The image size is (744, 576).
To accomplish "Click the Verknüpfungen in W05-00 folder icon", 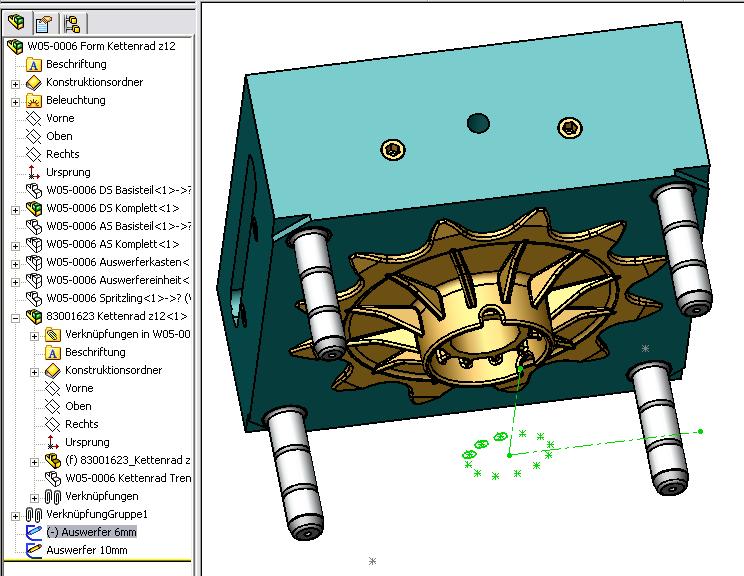I will pos(53,334).
